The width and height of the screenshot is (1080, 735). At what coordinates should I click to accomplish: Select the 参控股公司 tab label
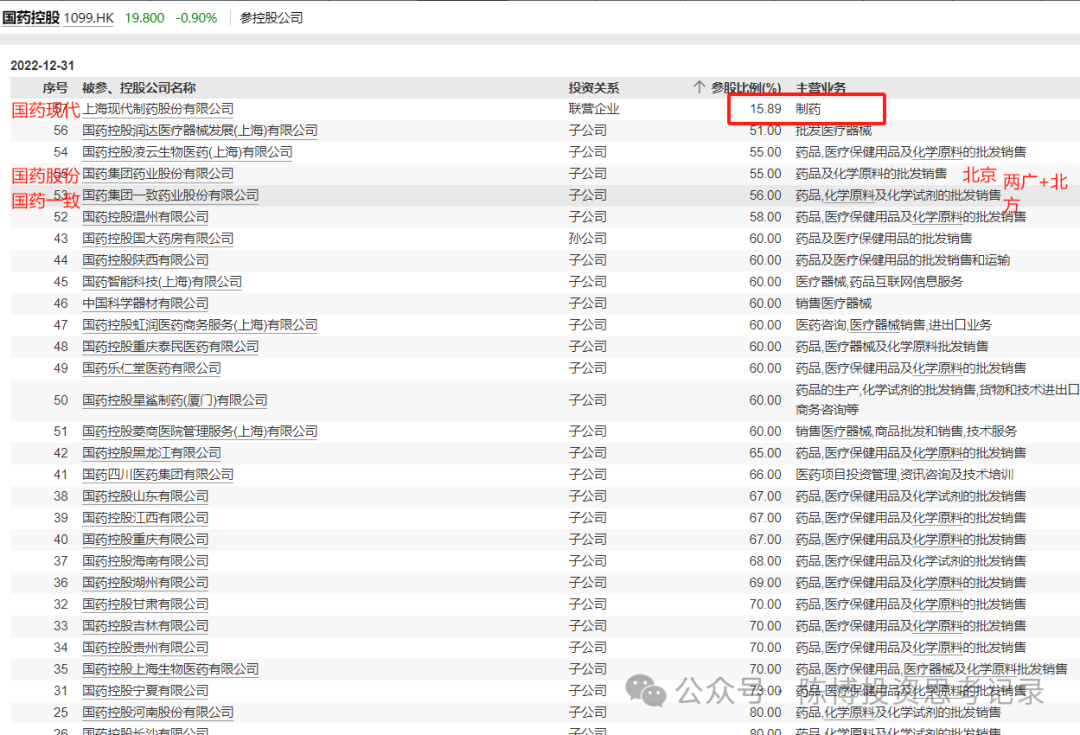[x=271, y=18]
